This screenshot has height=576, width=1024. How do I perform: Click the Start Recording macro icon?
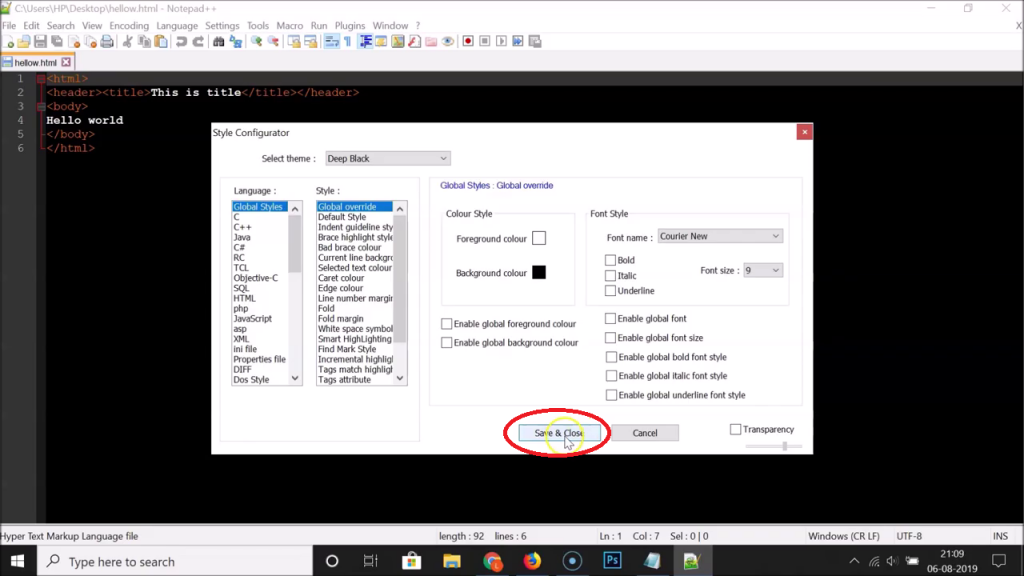coord(467,42)
